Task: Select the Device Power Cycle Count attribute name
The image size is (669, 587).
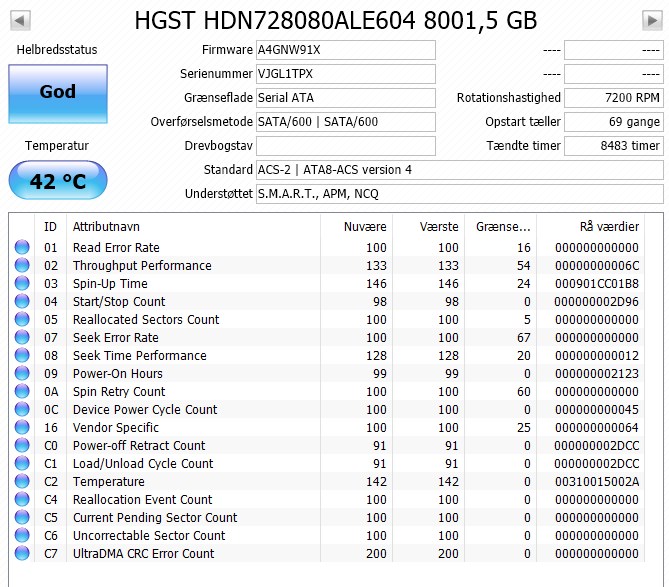Action: coord(145,410)
